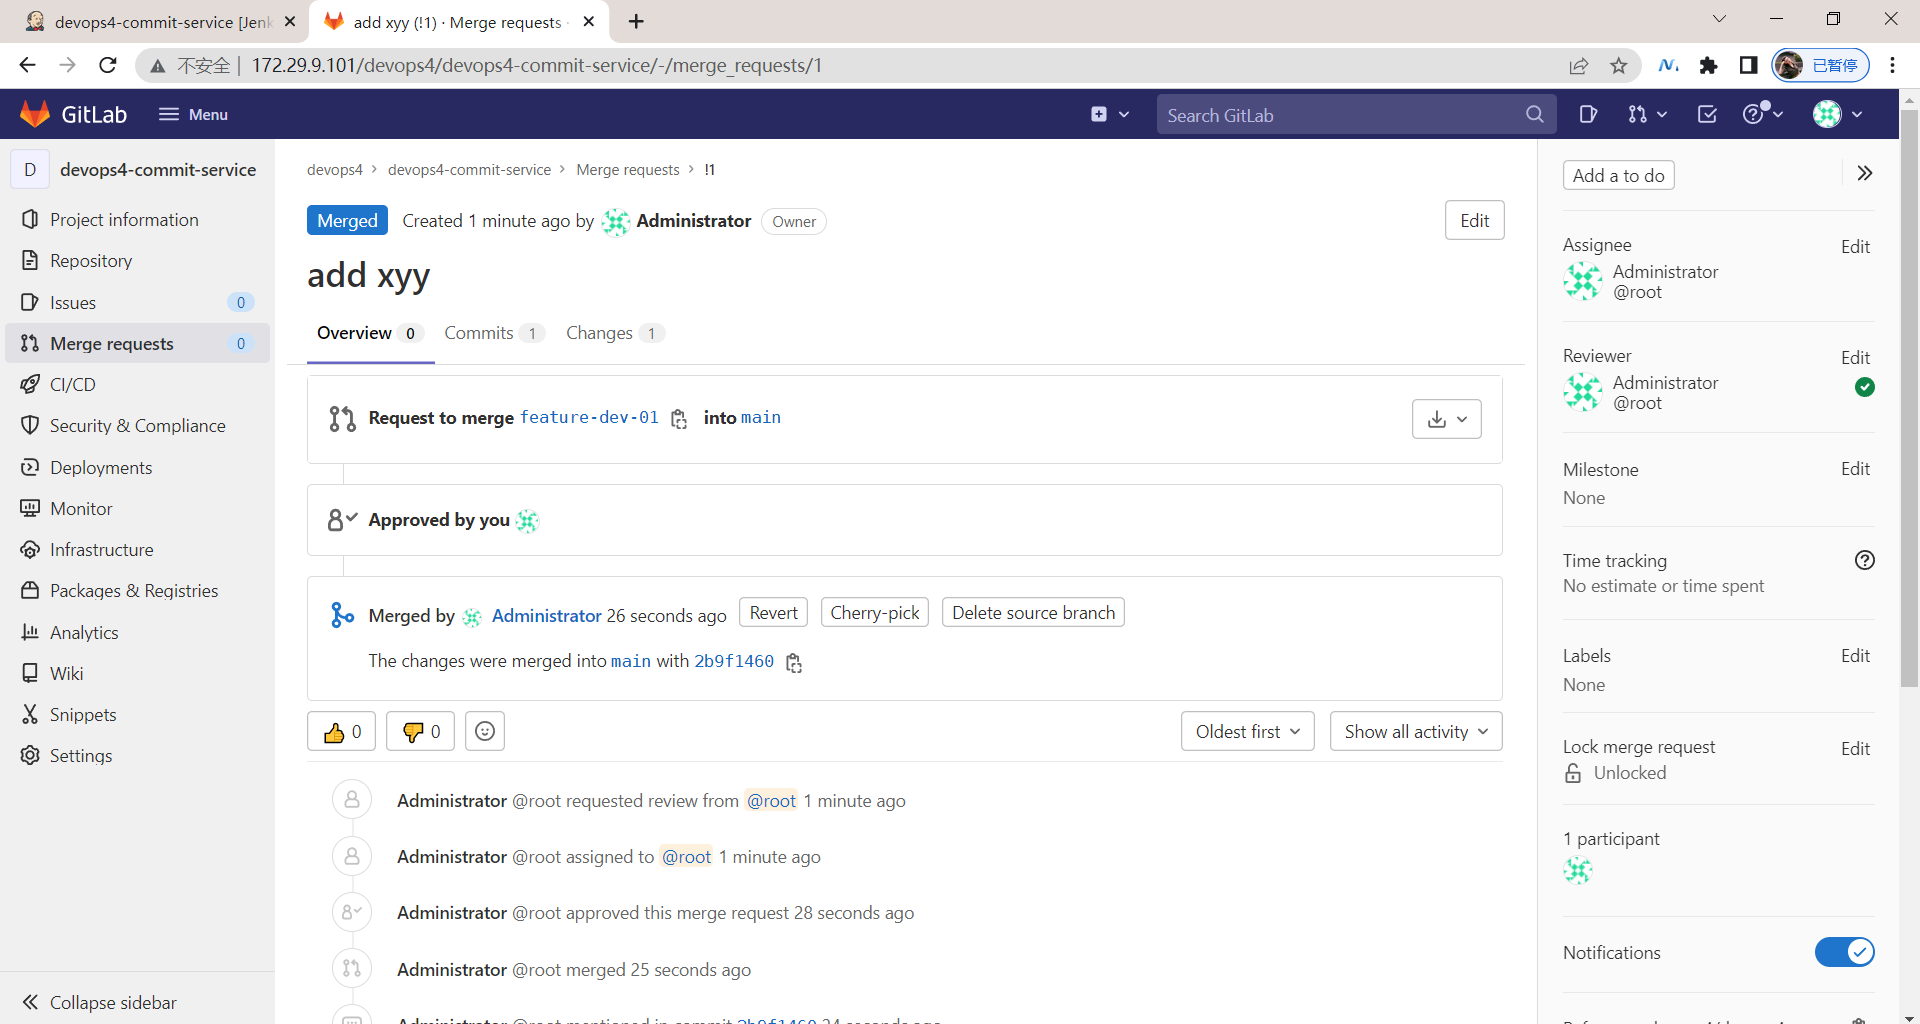Edit the Assignee in sidebar

tap(1855, 247)
